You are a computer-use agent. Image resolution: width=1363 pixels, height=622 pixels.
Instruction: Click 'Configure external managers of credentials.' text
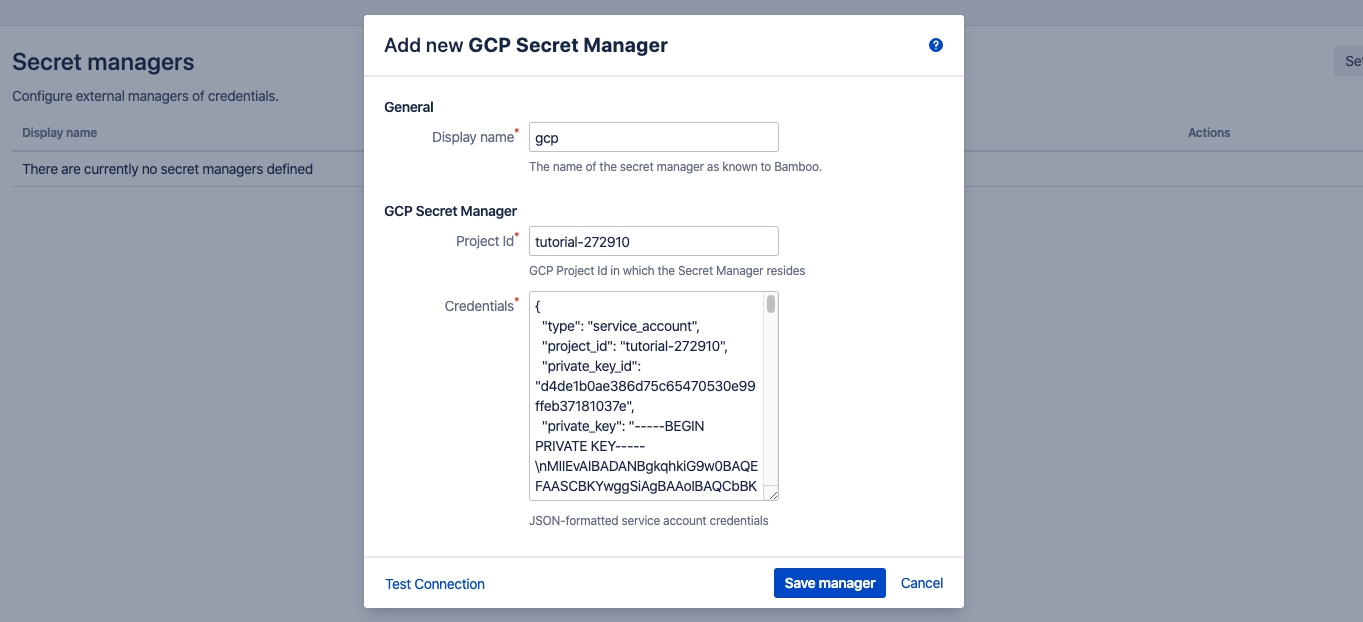pos(145,97)
